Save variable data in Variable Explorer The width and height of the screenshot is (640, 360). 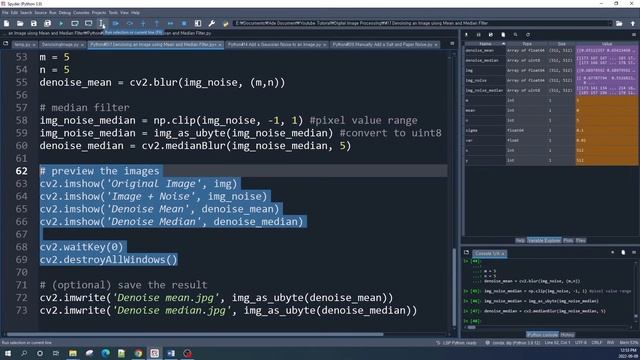[479, 35]
